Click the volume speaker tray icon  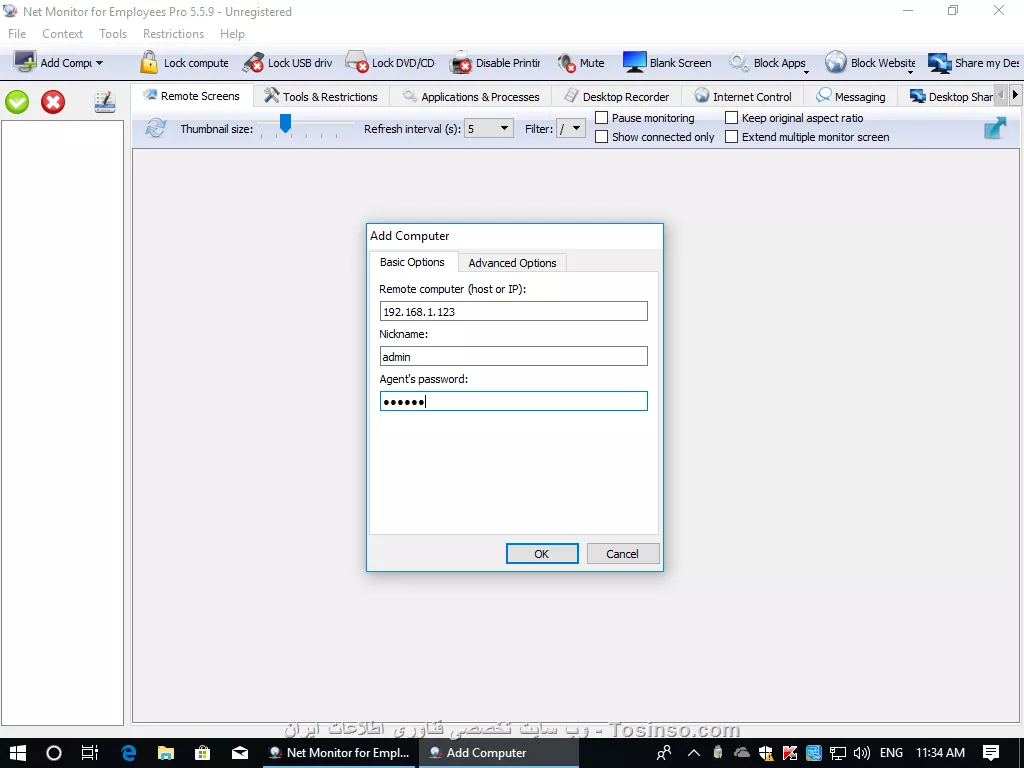click(x=861, y=753)
